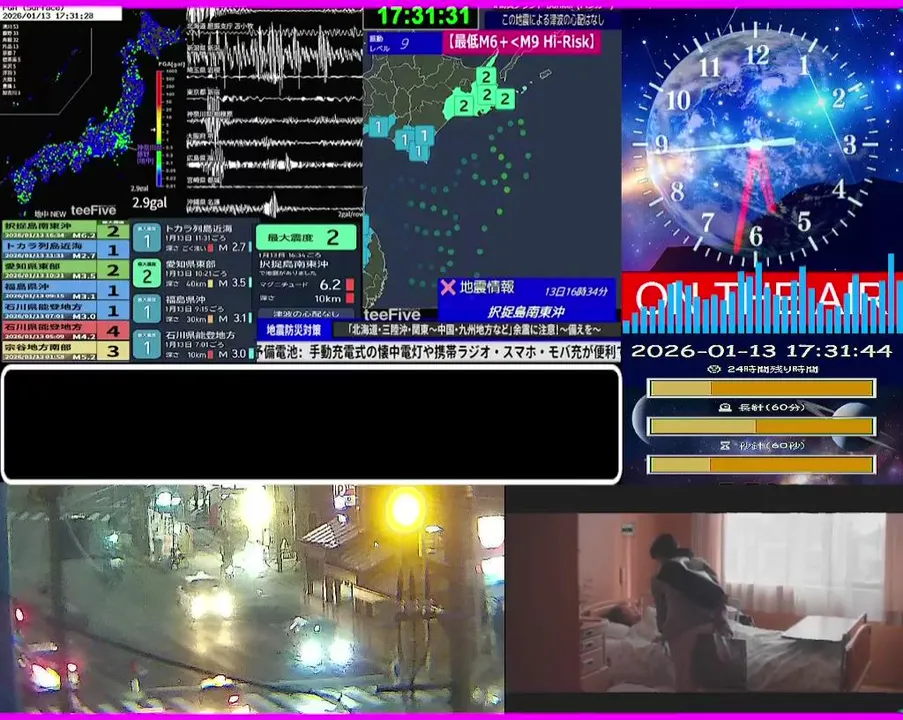
Task: Click the black caption box
Action: point(311,424)
